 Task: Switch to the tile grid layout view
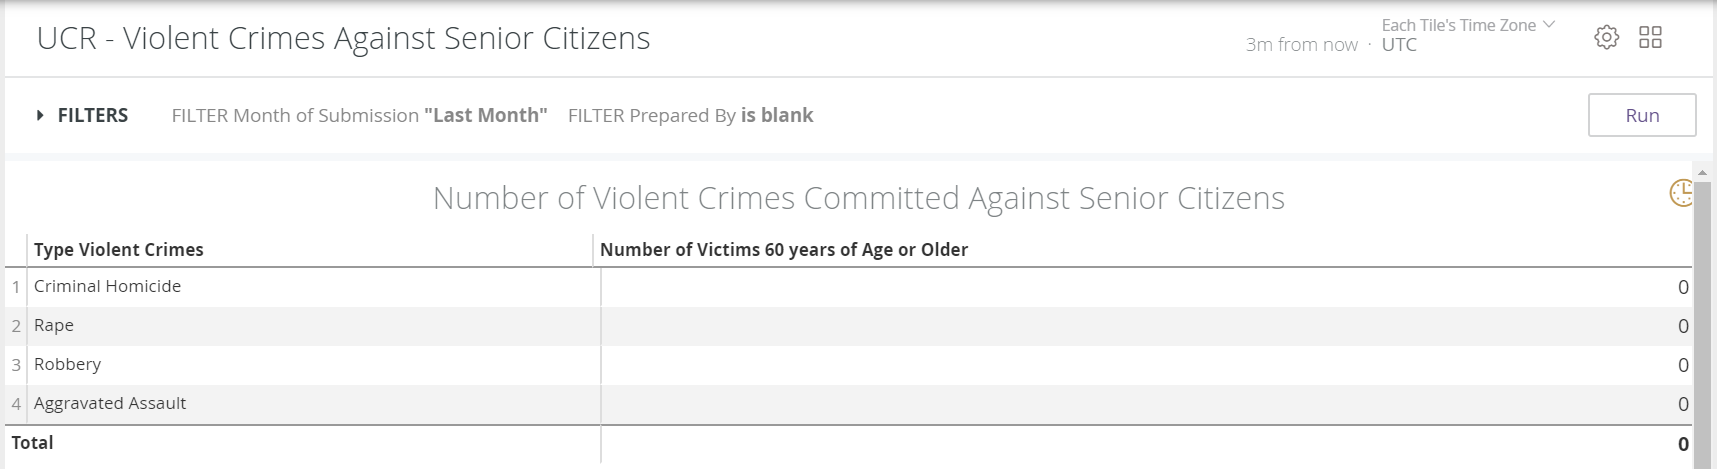1650,38
